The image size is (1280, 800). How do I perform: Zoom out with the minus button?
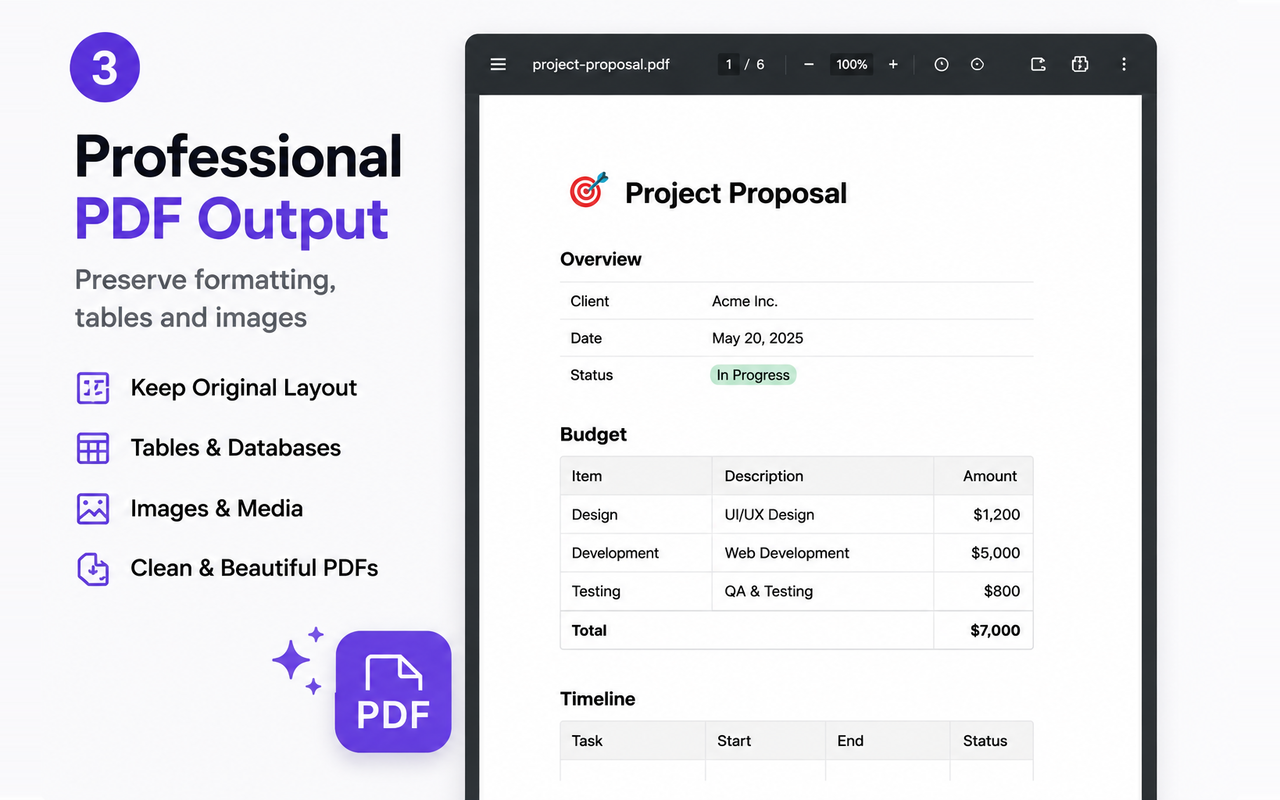(809, 64)
